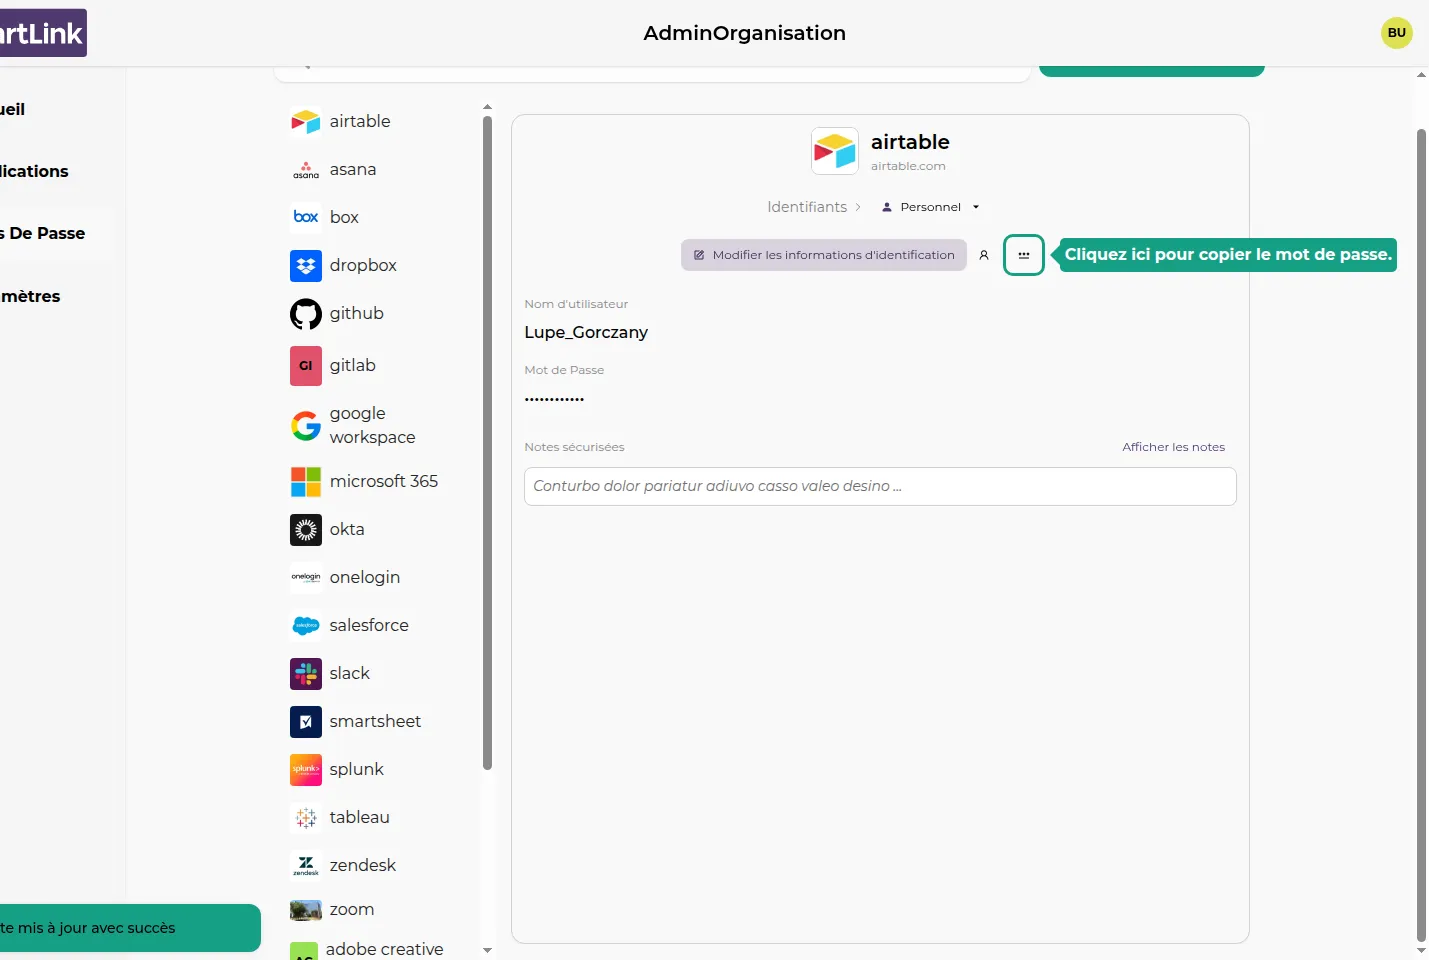Expand the Personnel dropdown
This screenshot has width=1429, height=960.
click(x=930, y=207)
